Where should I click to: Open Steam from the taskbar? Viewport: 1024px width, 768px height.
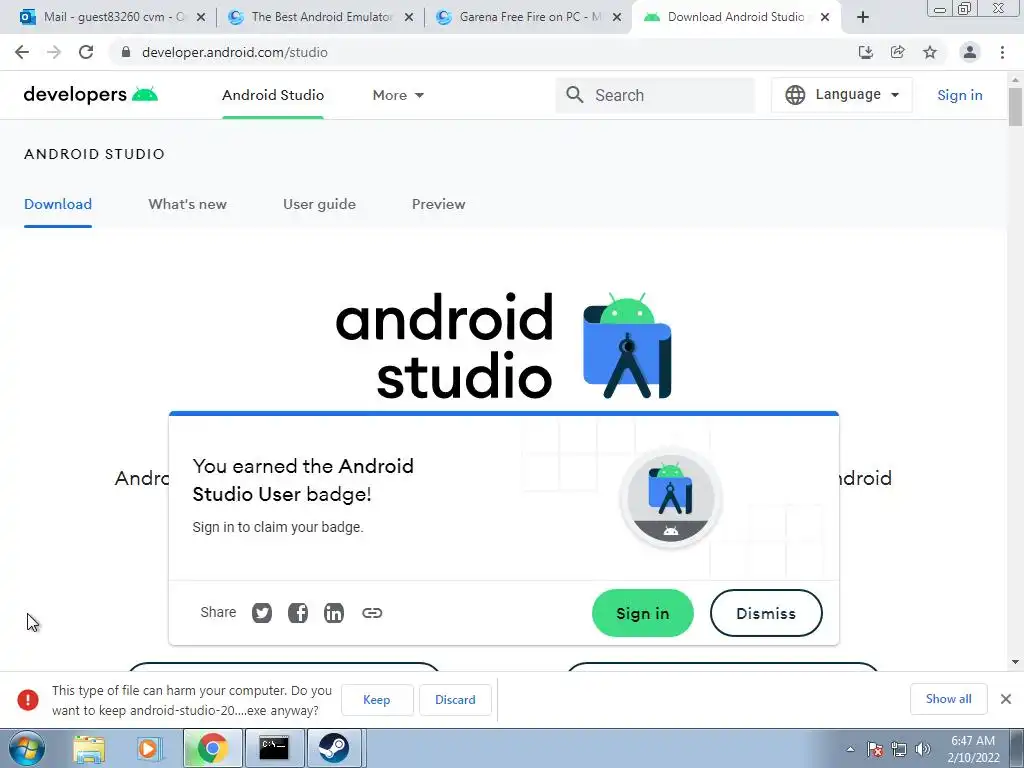click(334, 748)
